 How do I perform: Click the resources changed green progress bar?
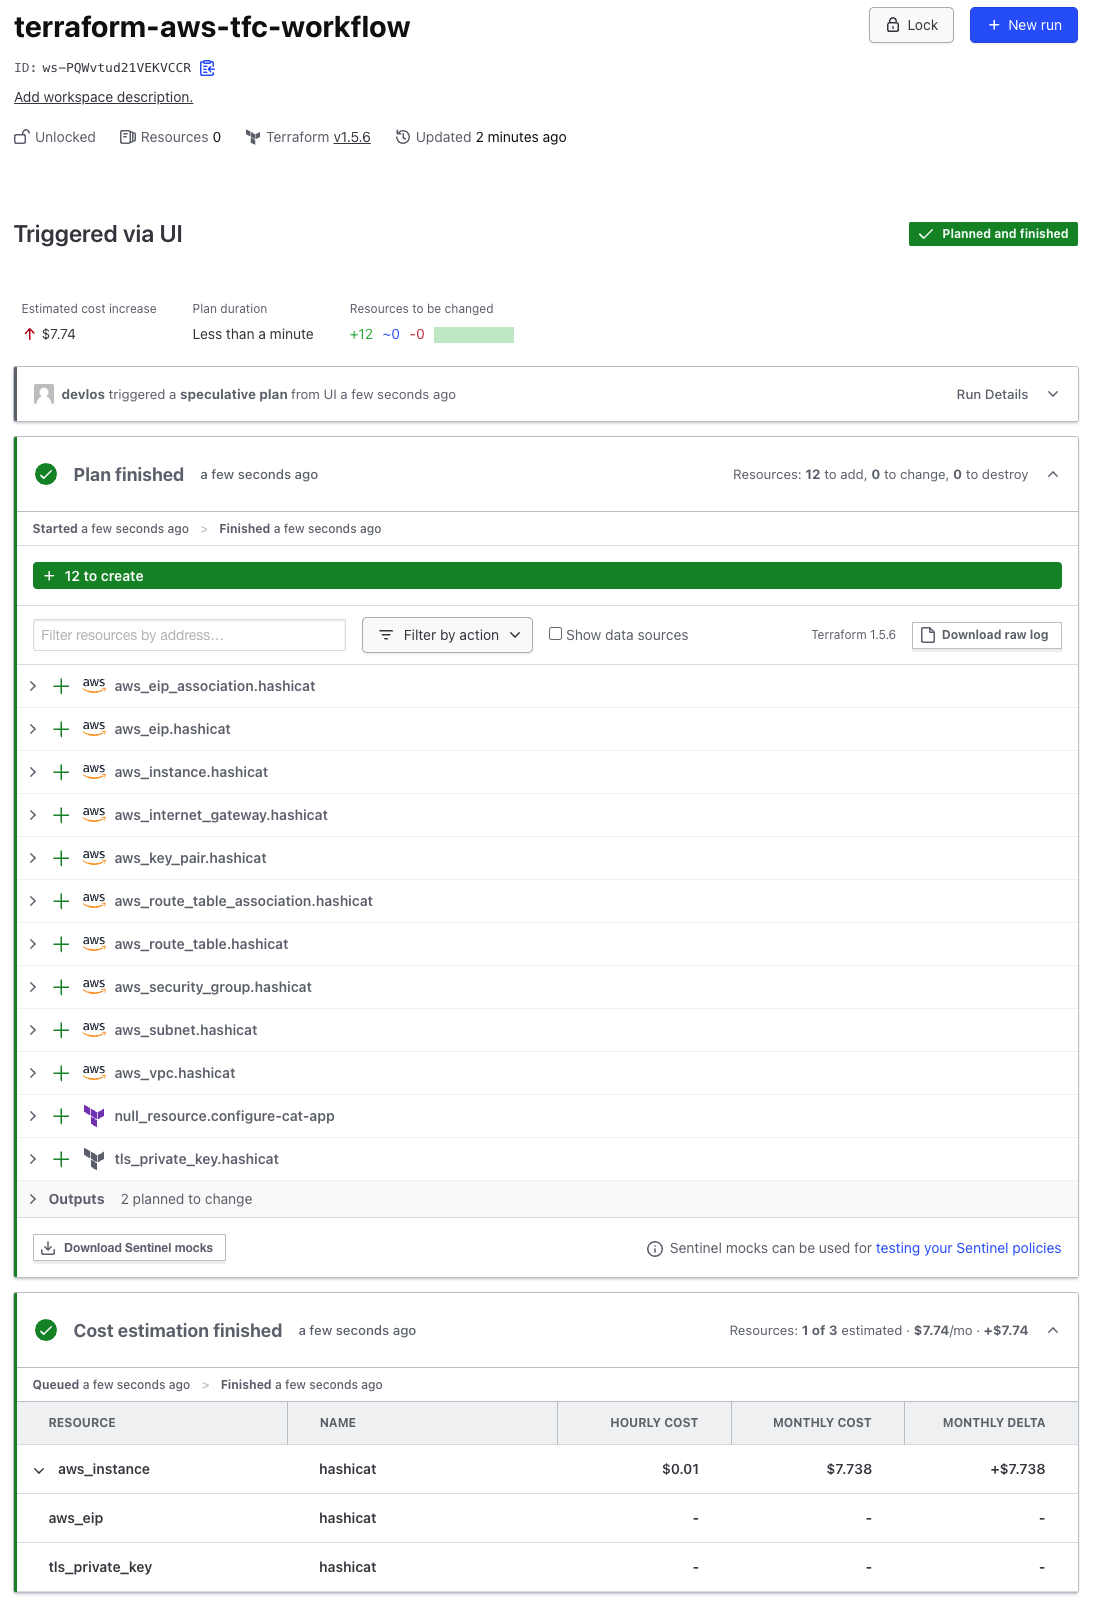coord(474,335)
